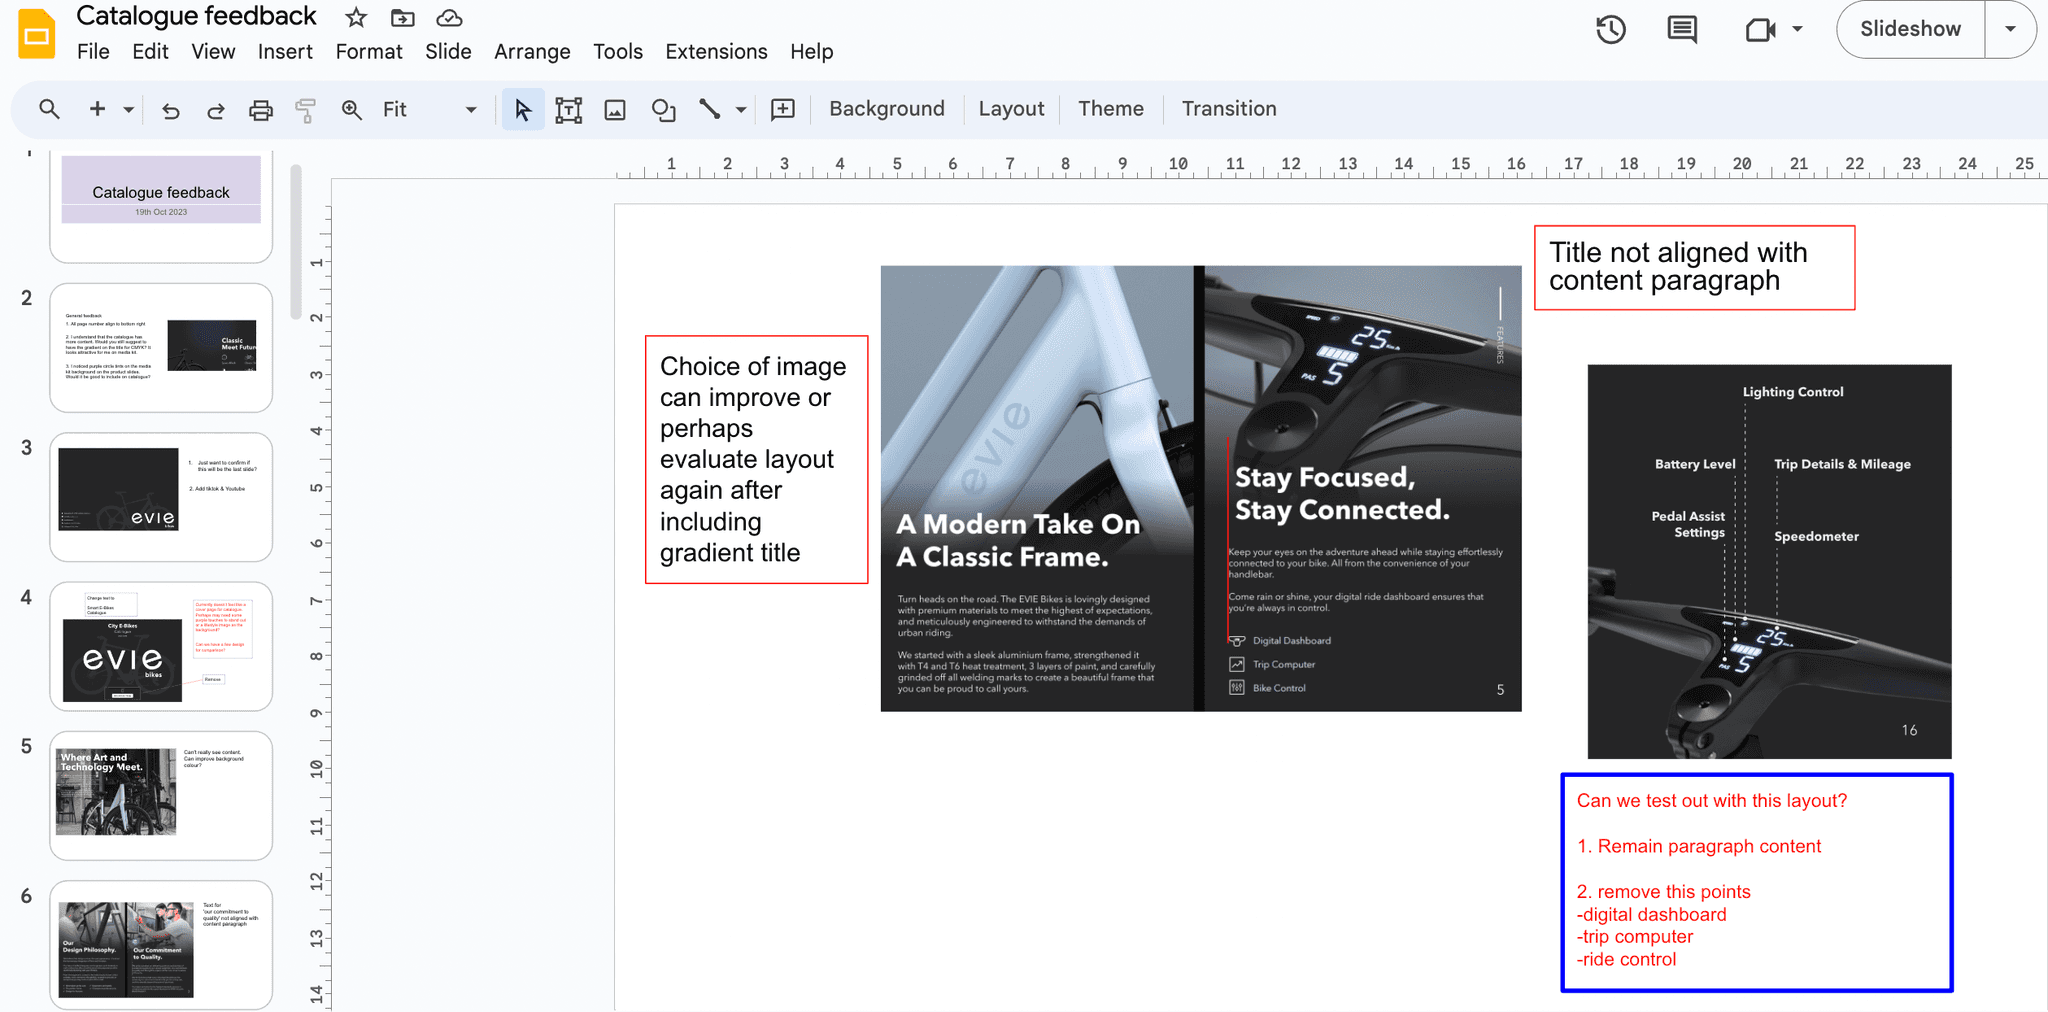Insert an image using toolbar icon
This screenshot has width=2048, height=1012.
click(615, 110)
